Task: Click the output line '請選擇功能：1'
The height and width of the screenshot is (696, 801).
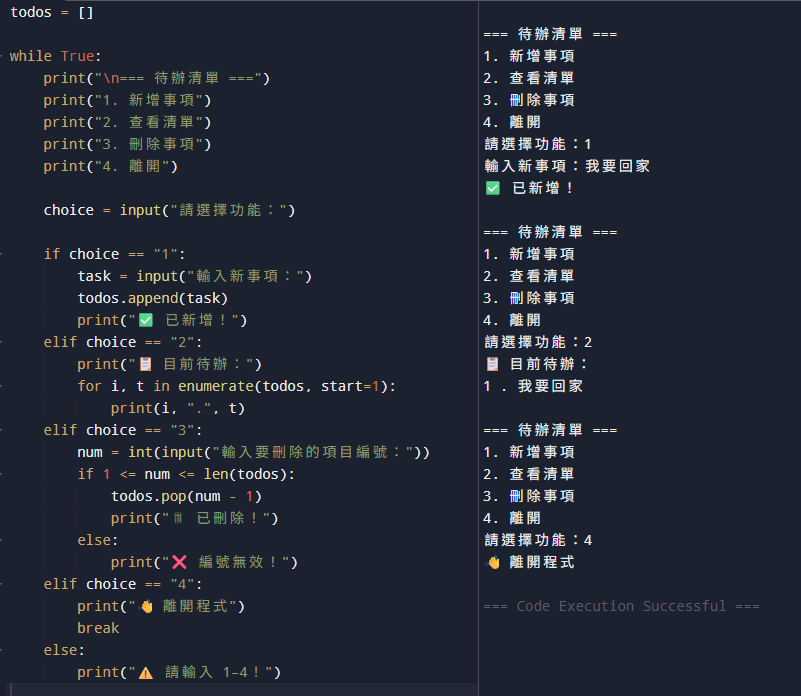Action: [x=538, y=144]
